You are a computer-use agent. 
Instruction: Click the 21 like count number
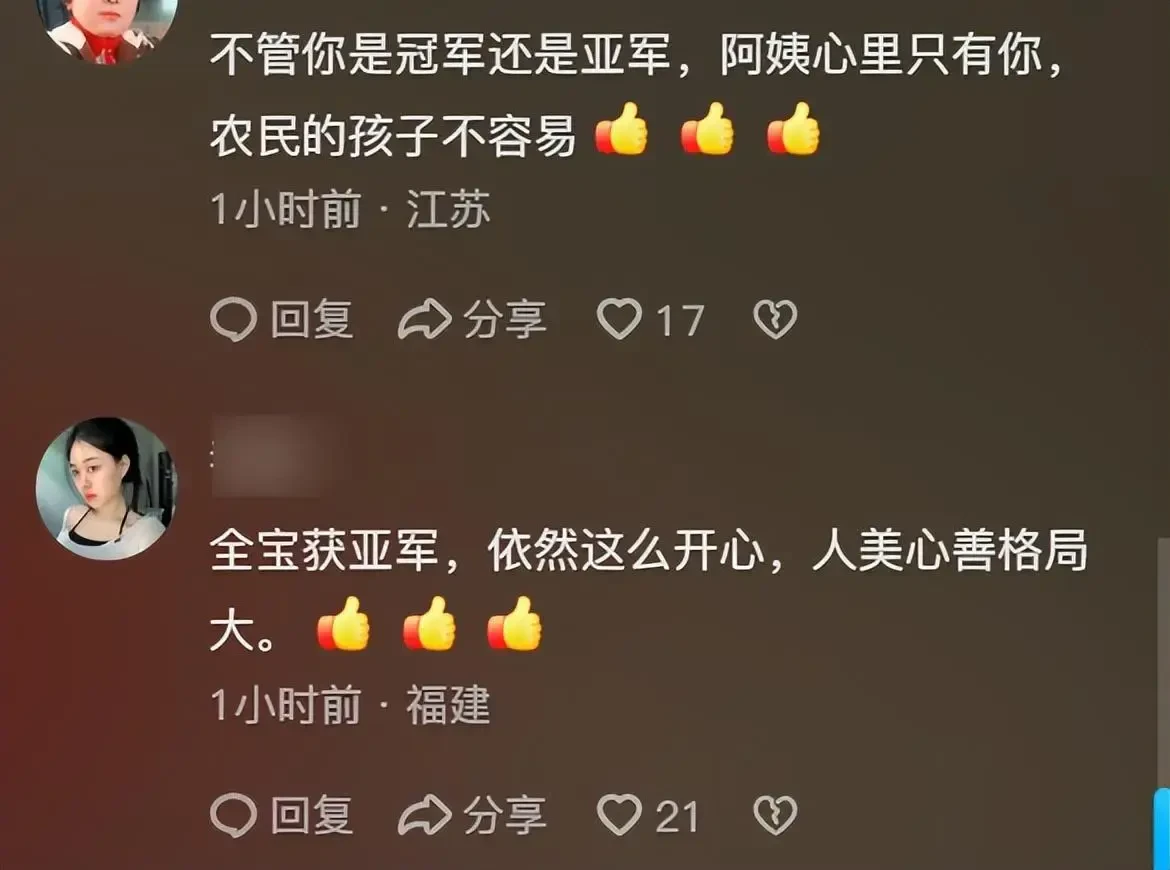click(x=678, y=816)
